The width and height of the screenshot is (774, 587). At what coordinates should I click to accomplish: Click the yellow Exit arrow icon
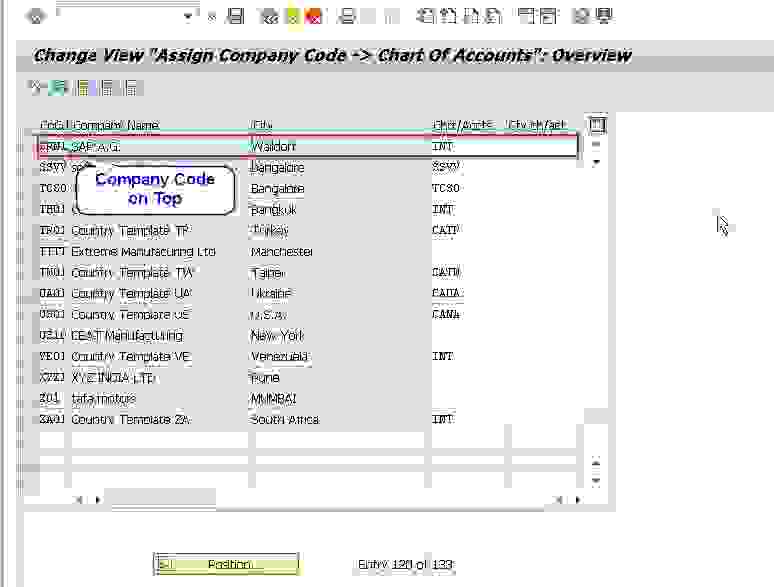291,16
